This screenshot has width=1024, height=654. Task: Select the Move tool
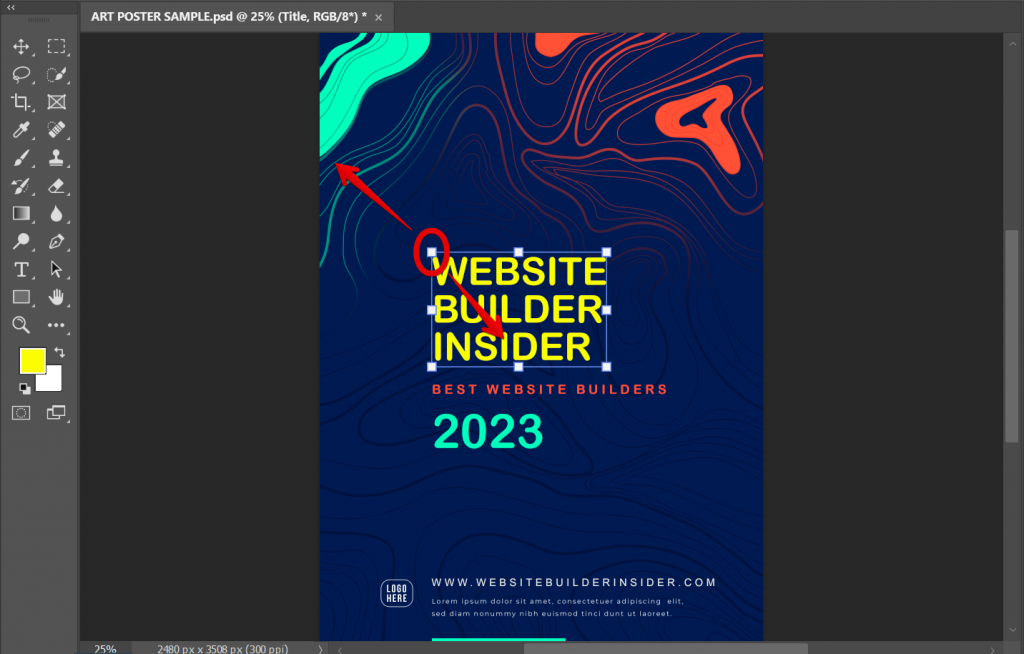pos(21,46)
